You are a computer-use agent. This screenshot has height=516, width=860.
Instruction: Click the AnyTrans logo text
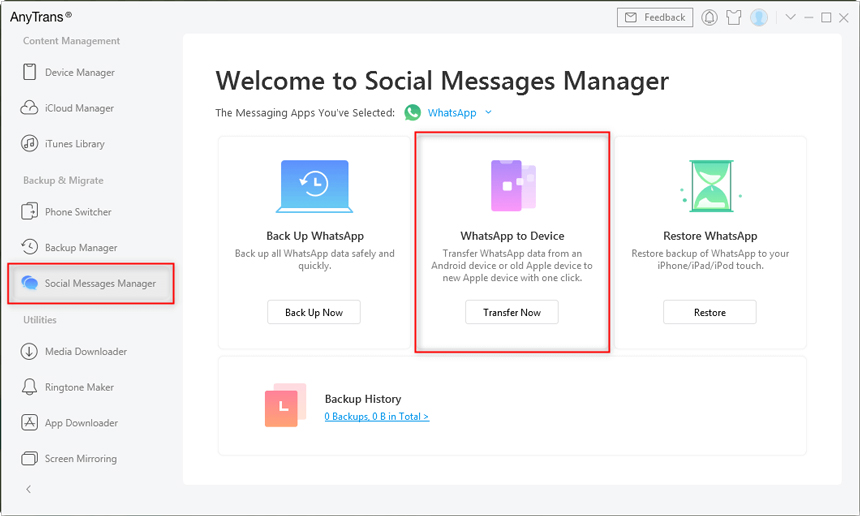pos(41,17)
